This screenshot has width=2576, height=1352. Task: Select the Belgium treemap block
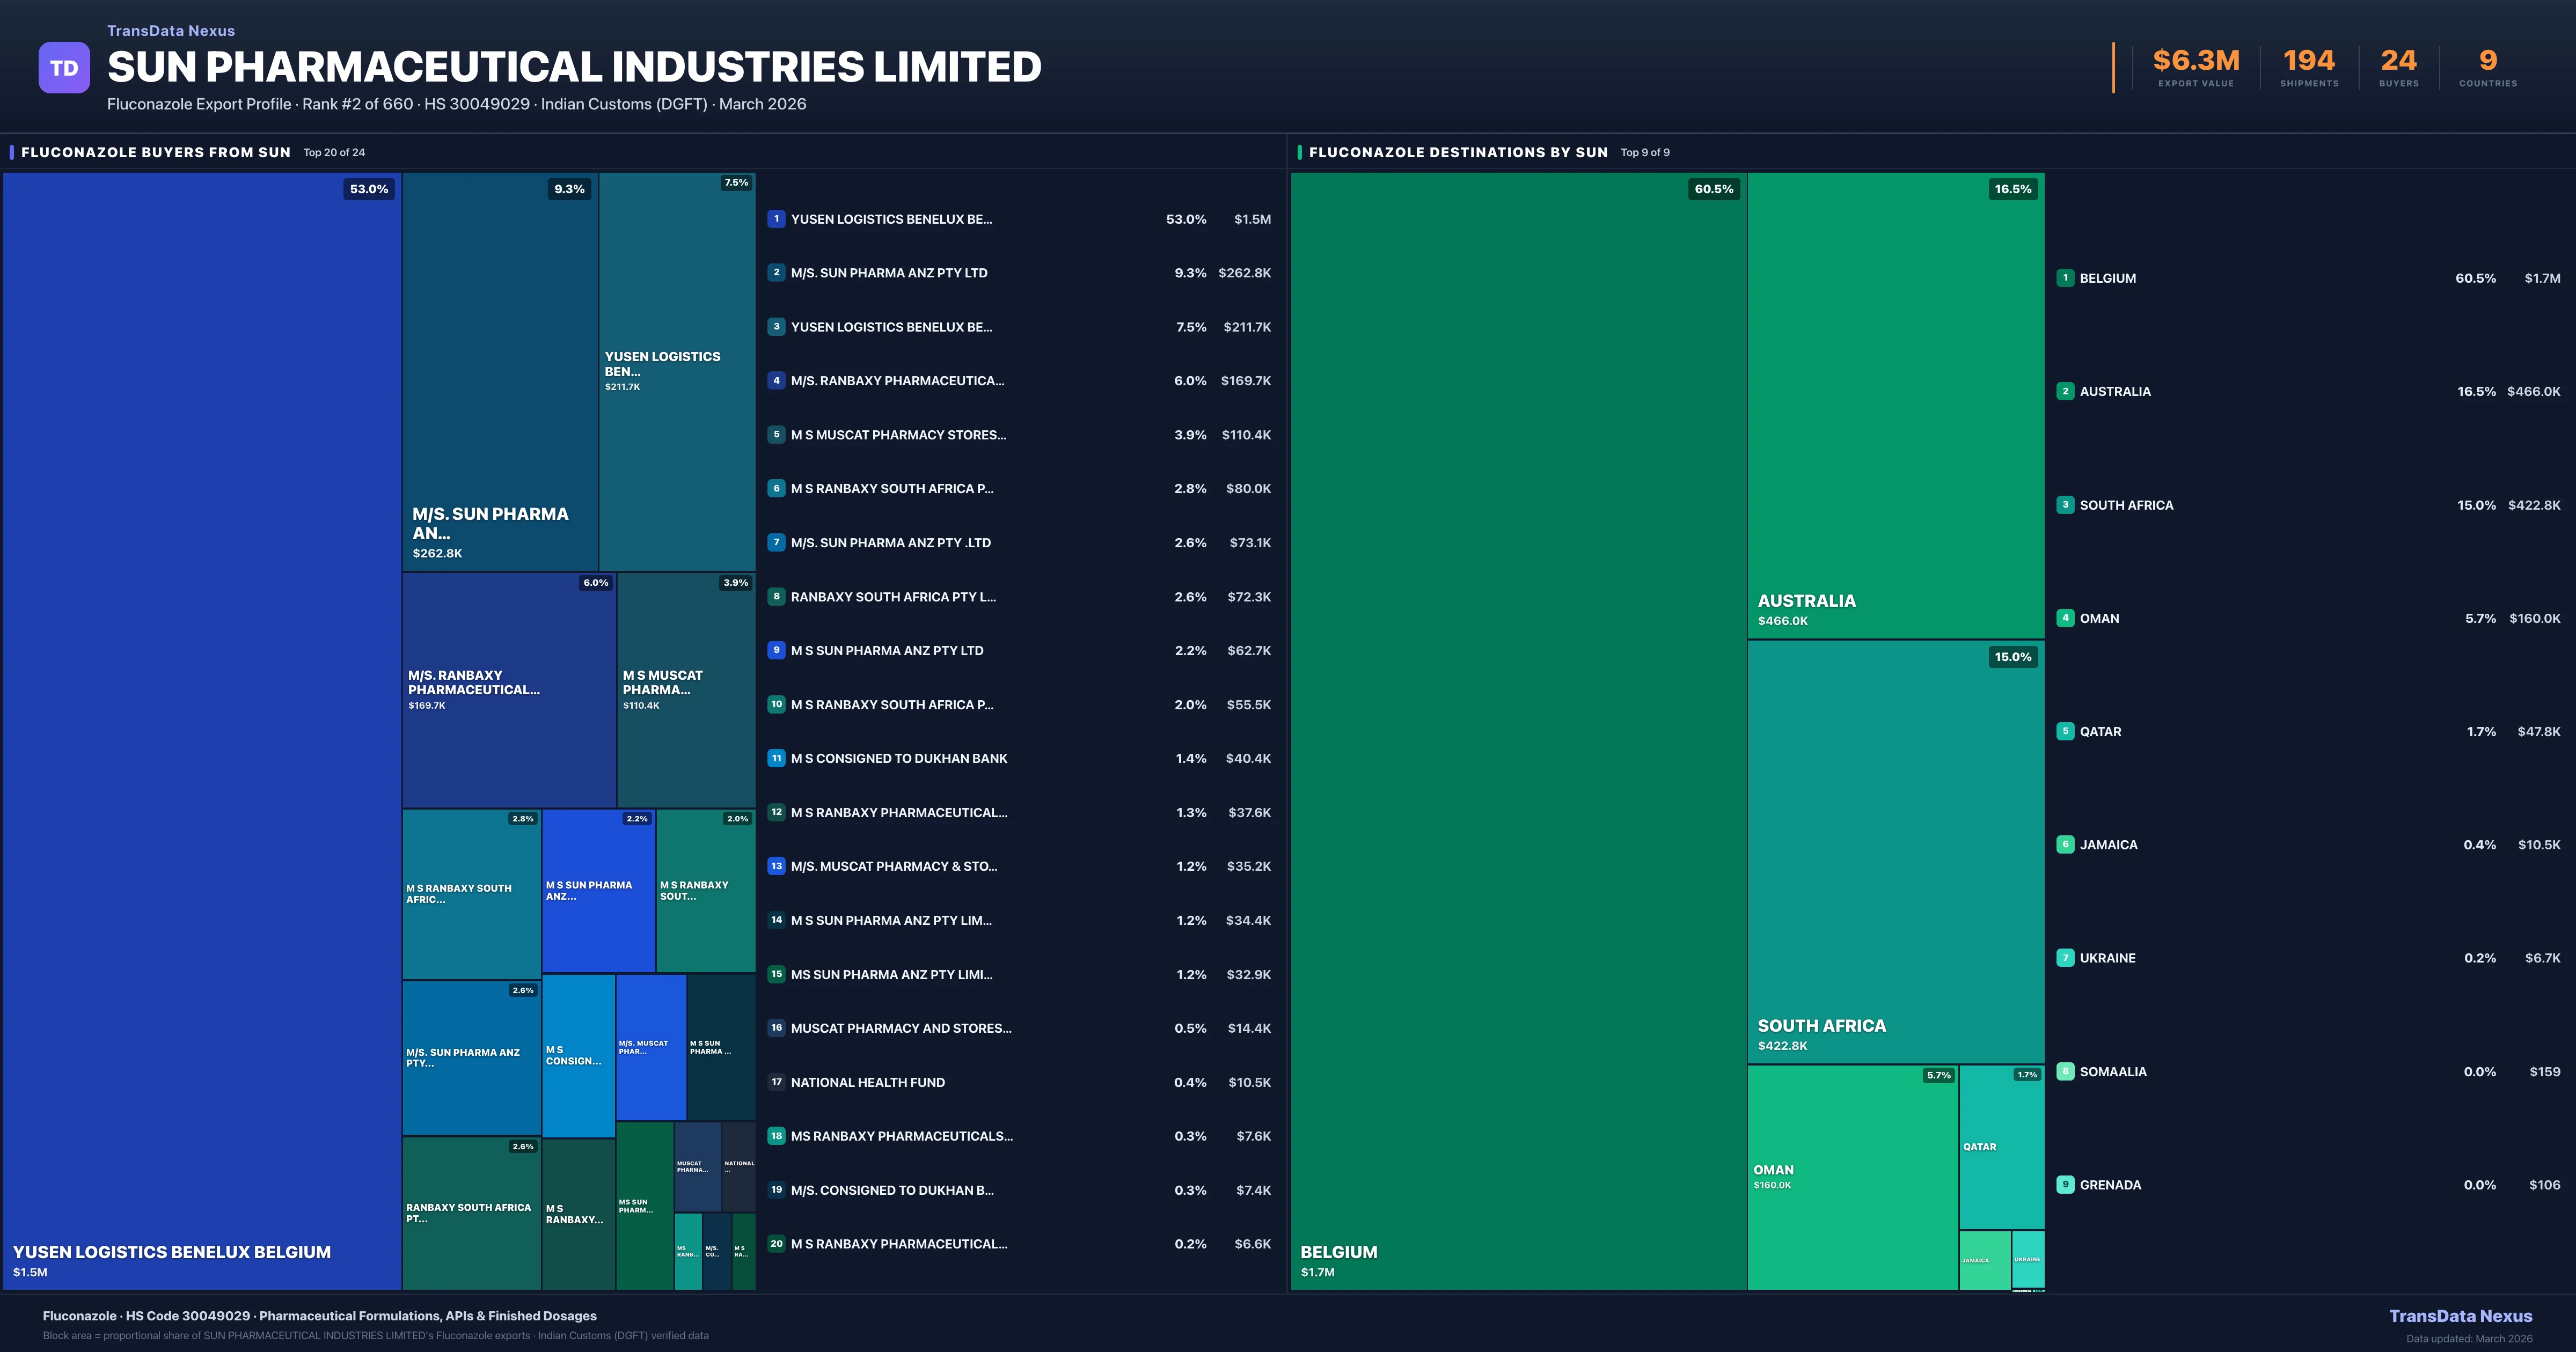click(x=1517, y=730)
